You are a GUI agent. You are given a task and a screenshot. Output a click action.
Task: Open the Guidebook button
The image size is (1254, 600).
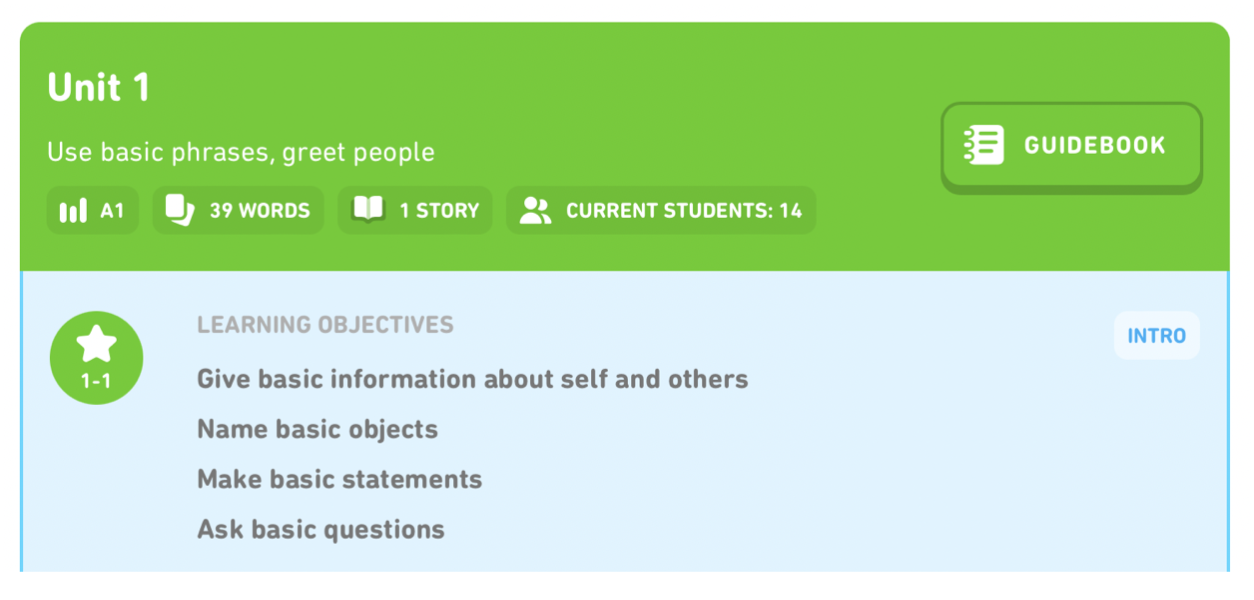1071,147
